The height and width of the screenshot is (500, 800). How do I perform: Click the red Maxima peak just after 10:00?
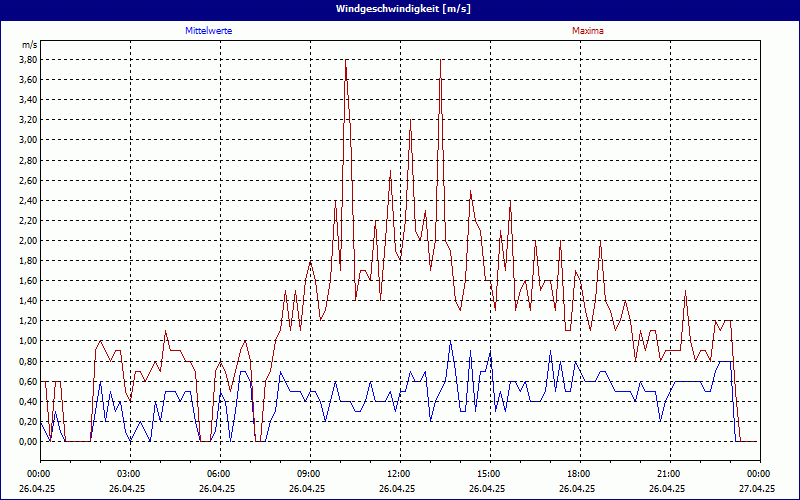coord(345,61)
